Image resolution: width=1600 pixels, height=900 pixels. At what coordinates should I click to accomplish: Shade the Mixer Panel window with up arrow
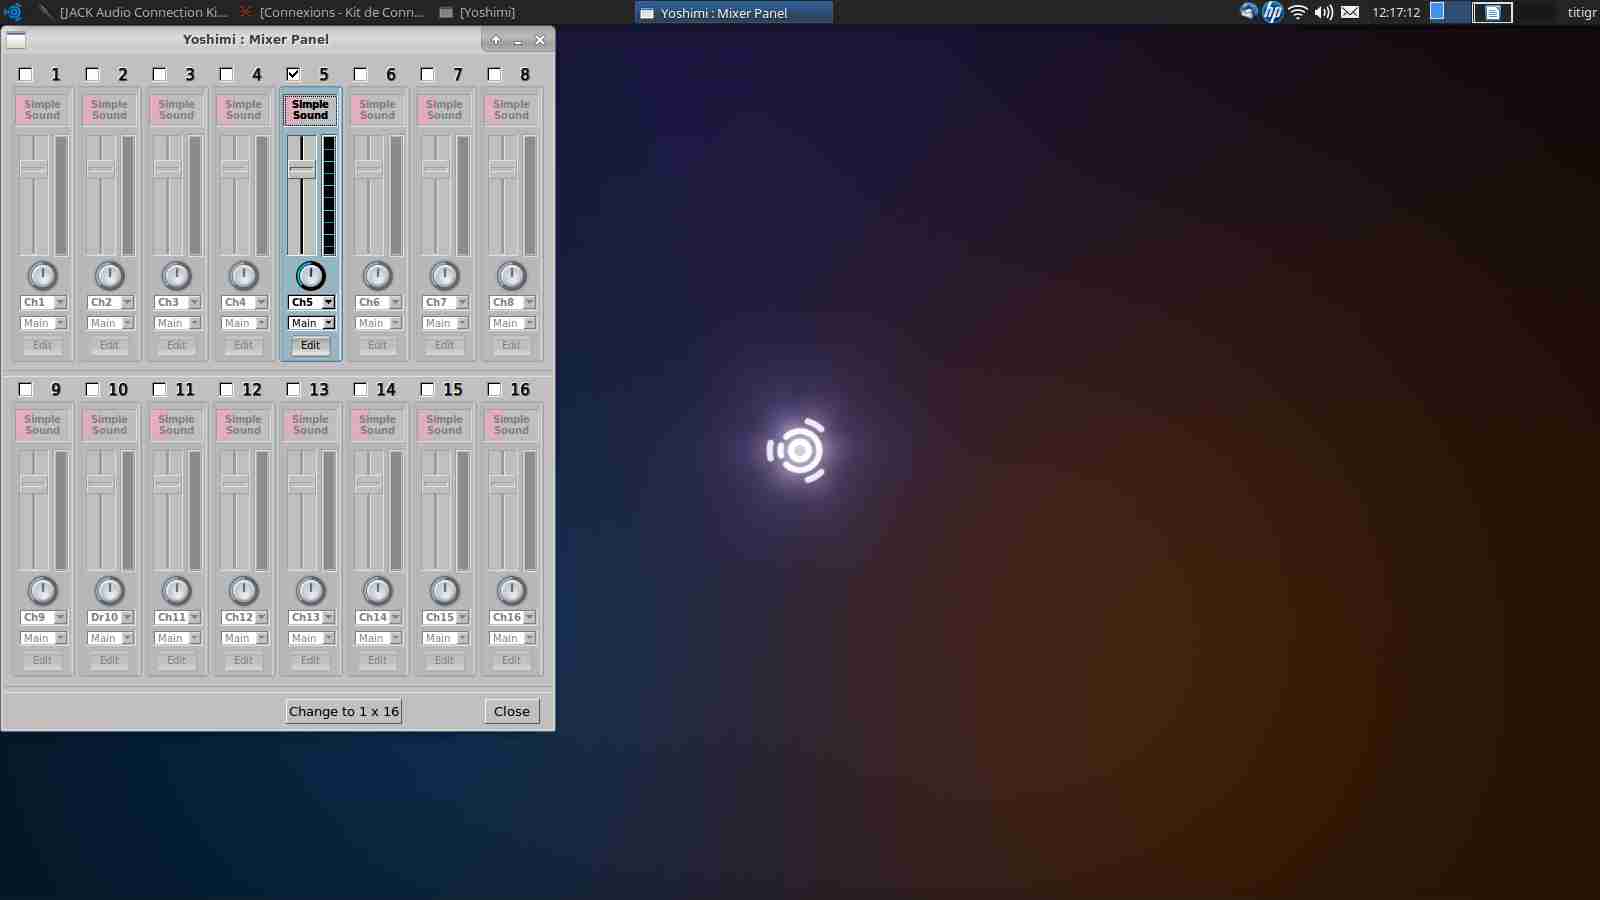point(496,40)
